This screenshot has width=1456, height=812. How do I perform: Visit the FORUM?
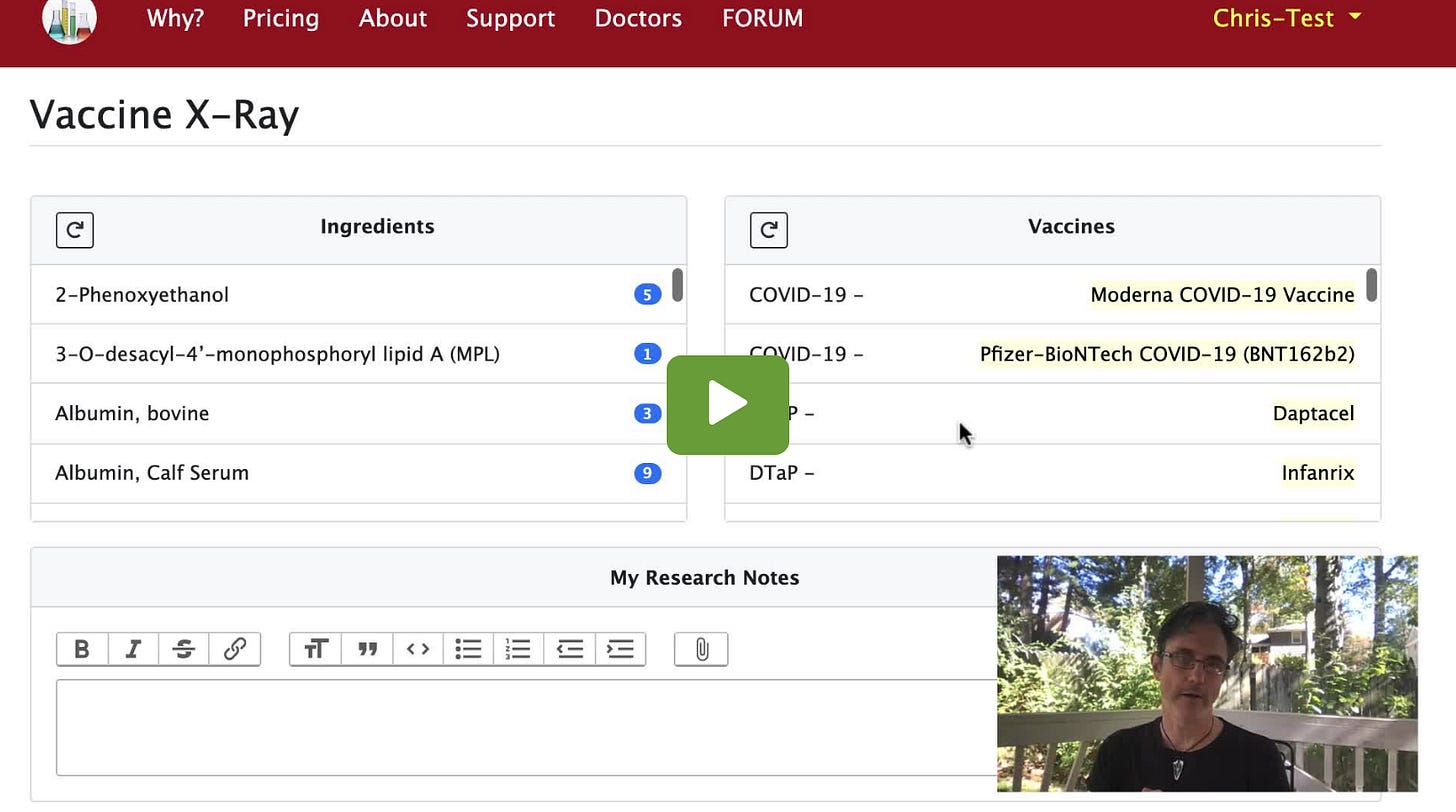pos(762,18)
